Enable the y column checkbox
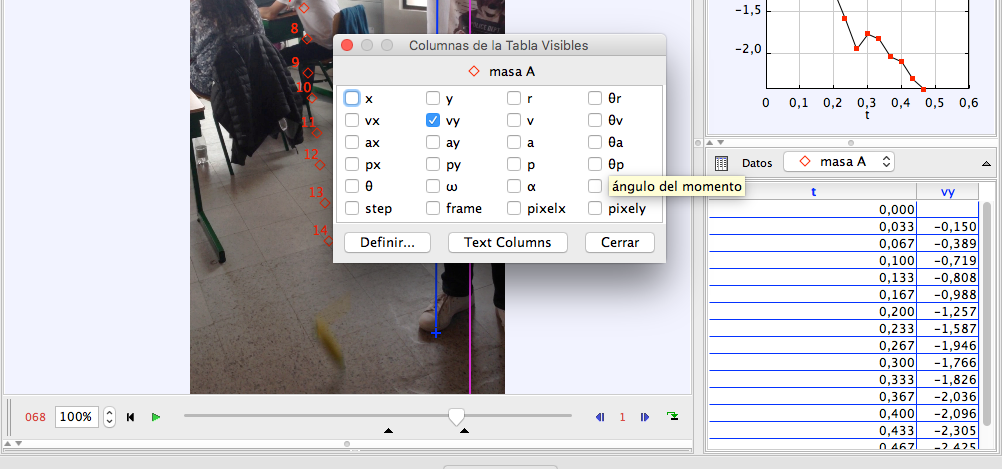 point(433,98)
